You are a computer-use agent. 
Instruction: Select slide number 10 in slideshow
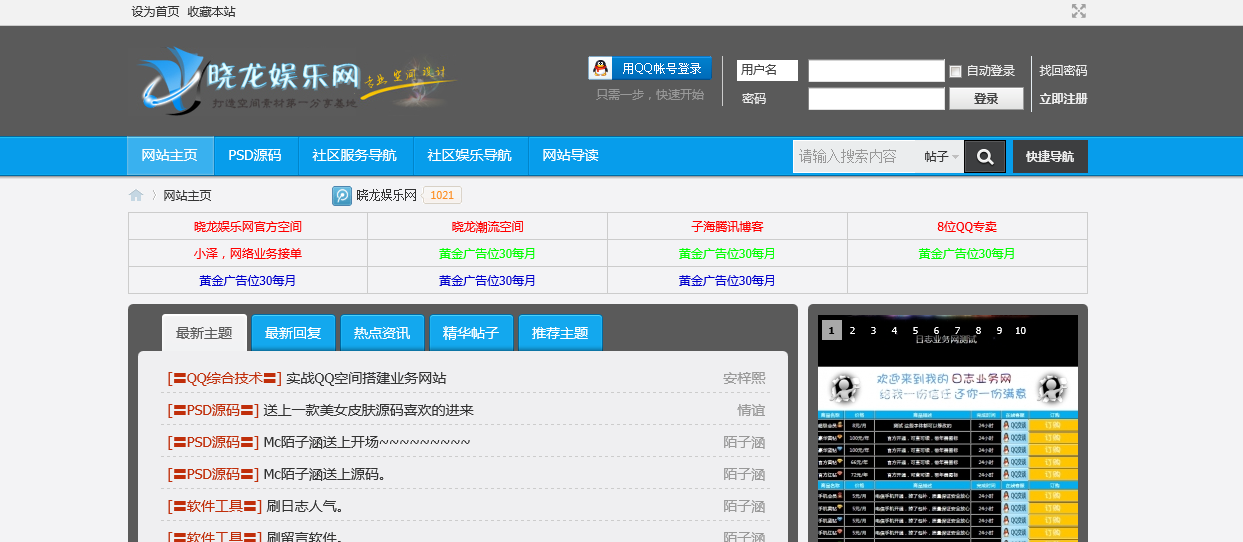click(x=1020, y=330)
